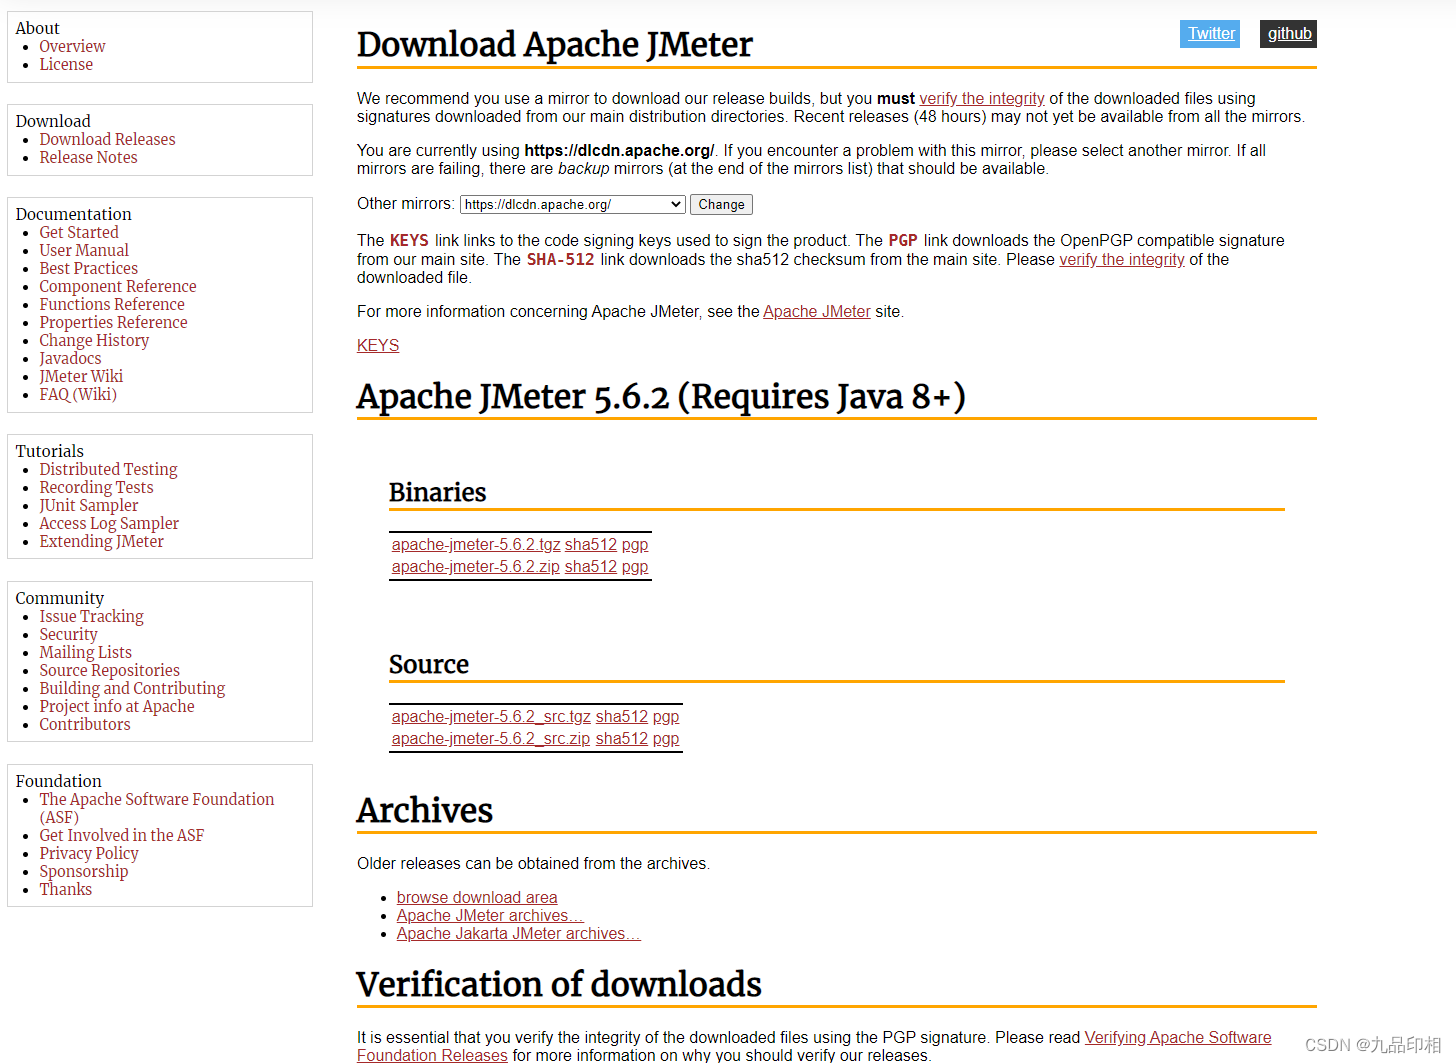Screen dimensions: 1456x1063
Task: Download apache-jmeter-5.6.2_src.tgz source
Action: [x=491, y=717]
